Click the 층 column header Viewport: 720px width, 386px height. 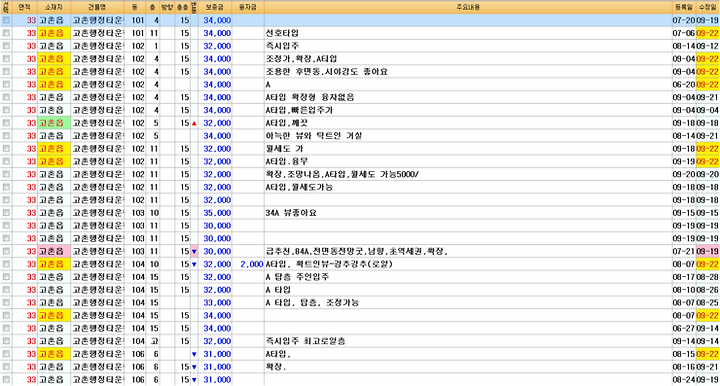(x=152, y=7)
